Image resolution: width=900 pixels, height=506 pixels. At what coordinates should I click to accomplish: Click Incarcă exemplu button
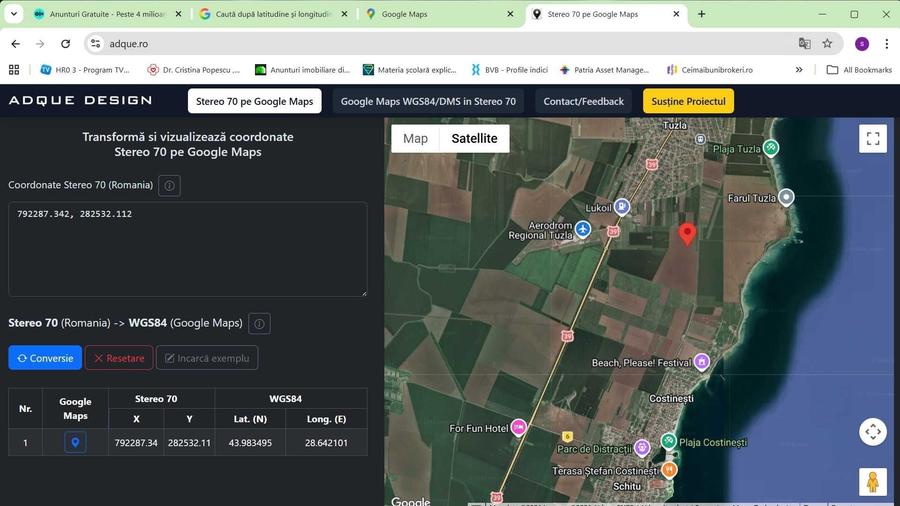(207, 358)
